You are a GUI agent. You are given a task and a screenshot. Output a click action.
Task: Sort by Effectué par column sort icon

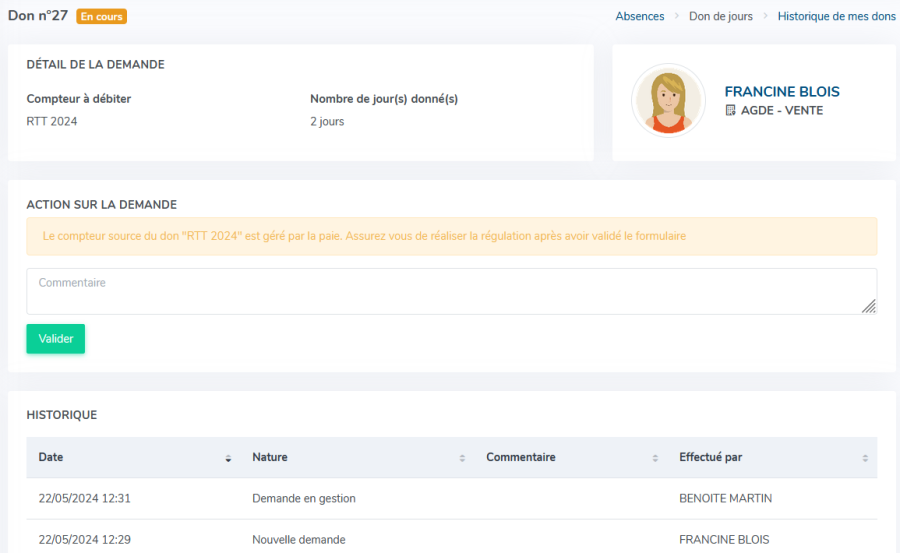865,458
